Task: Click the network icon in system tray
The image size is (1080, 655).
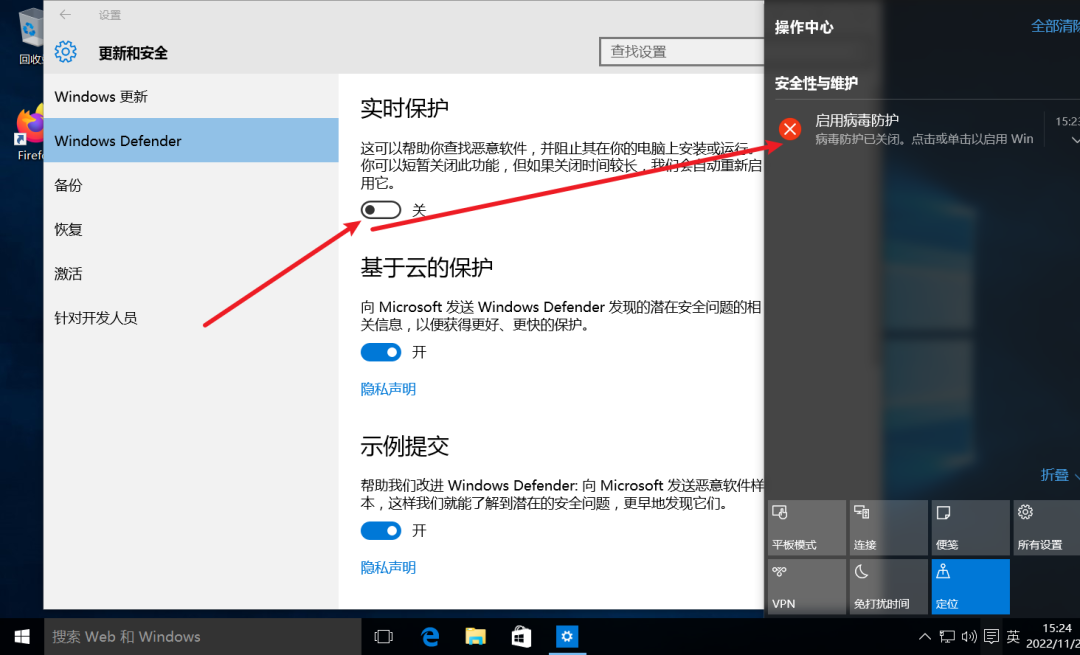Action: click(948, 636)
